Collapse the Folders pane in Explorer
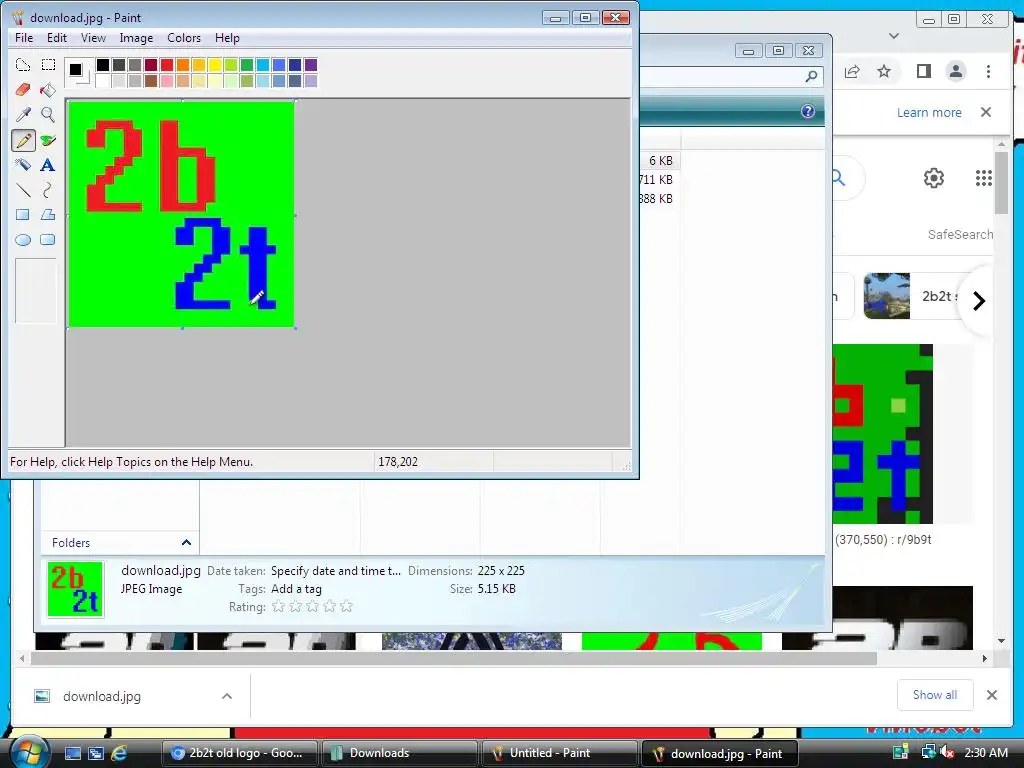The image size is (1024, 768). tap(186, 543)
